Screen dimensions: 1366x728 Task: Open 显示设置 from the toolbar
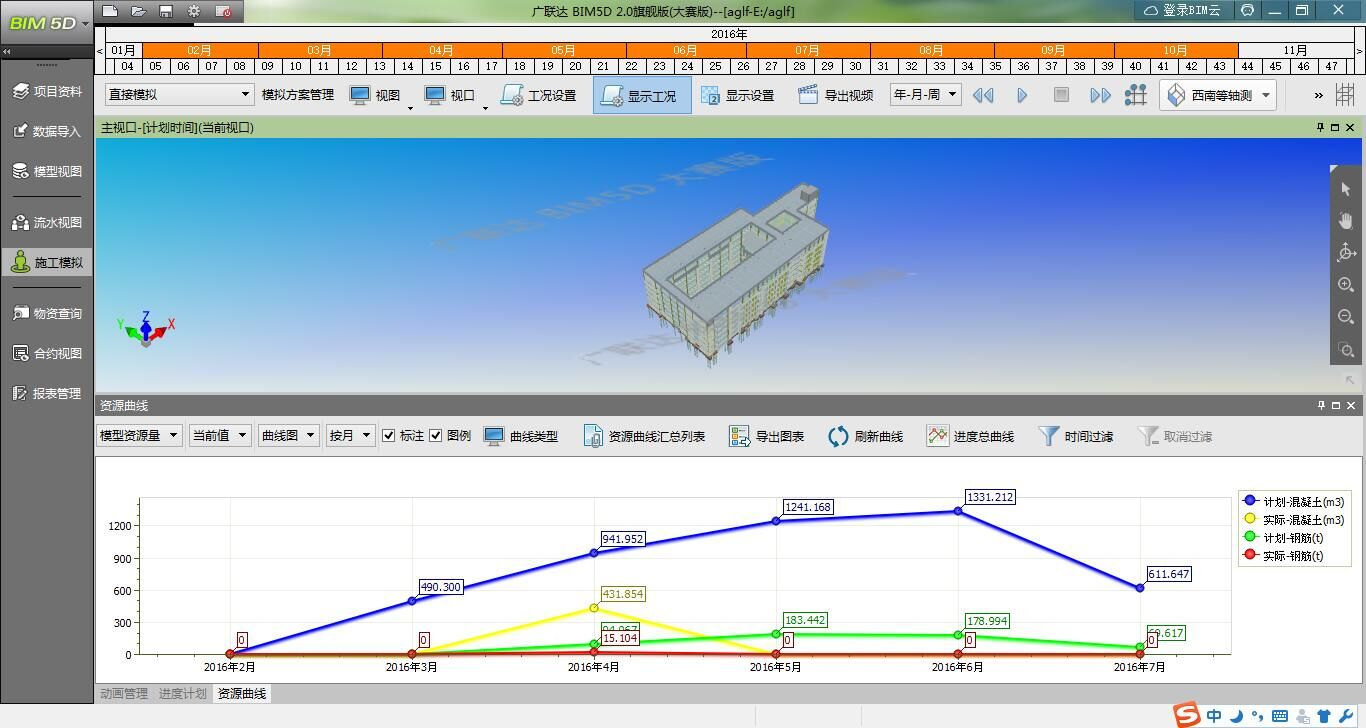pyautogui.click(x=710, y=95)
